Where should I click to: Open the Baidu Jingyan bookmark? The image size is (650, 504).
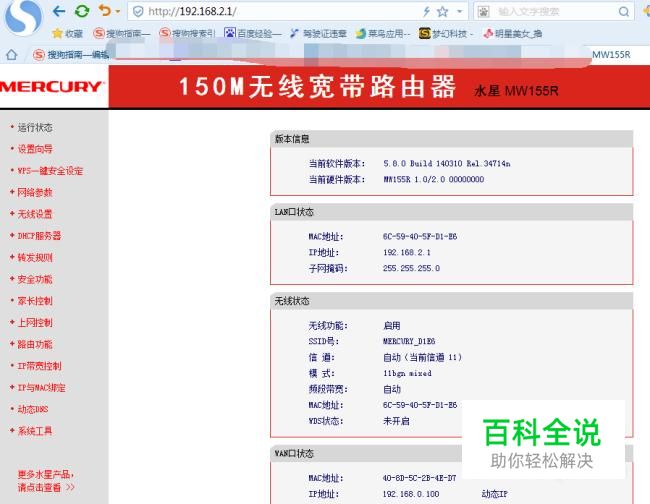[252, 33]
